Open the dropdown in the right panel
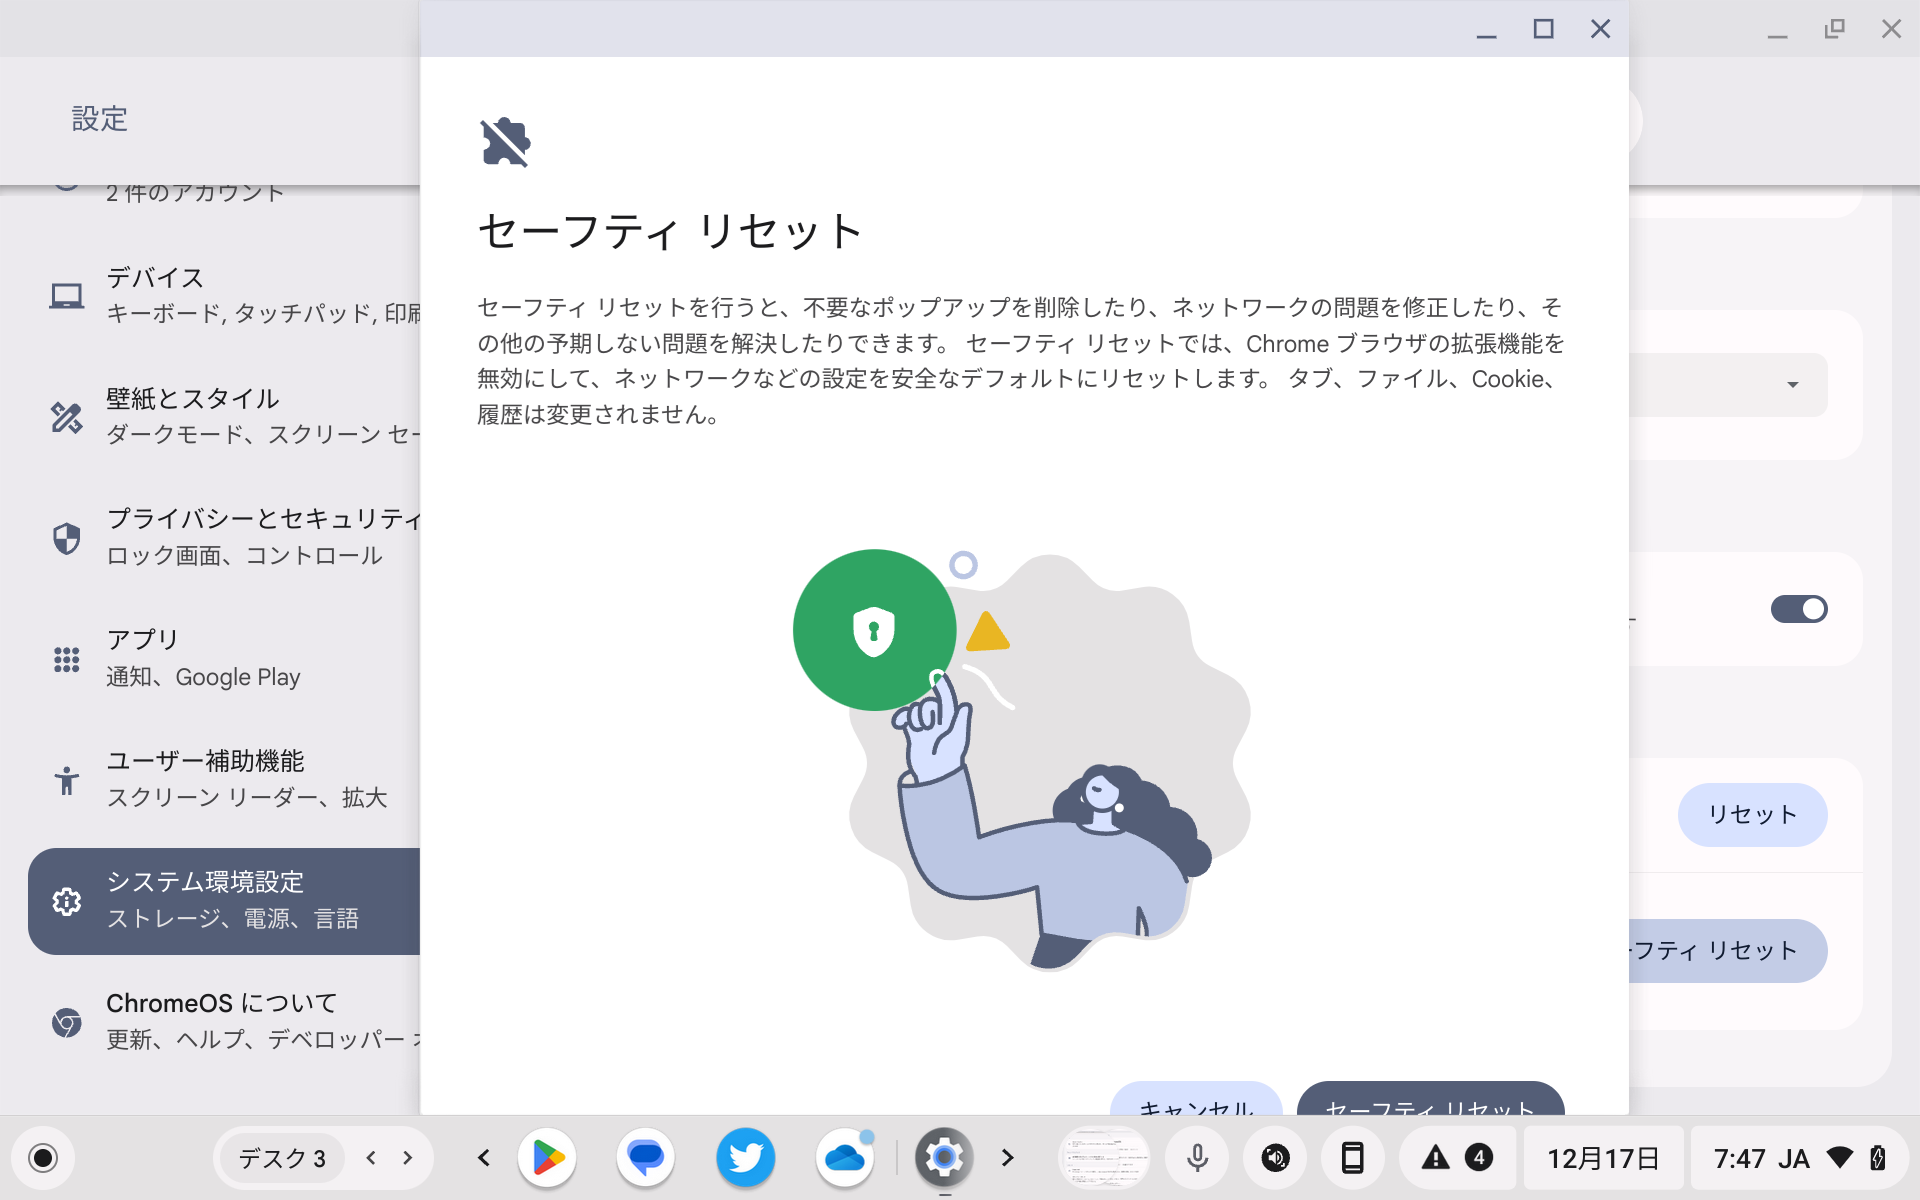1920x1200 pixels. [1791, 383]
